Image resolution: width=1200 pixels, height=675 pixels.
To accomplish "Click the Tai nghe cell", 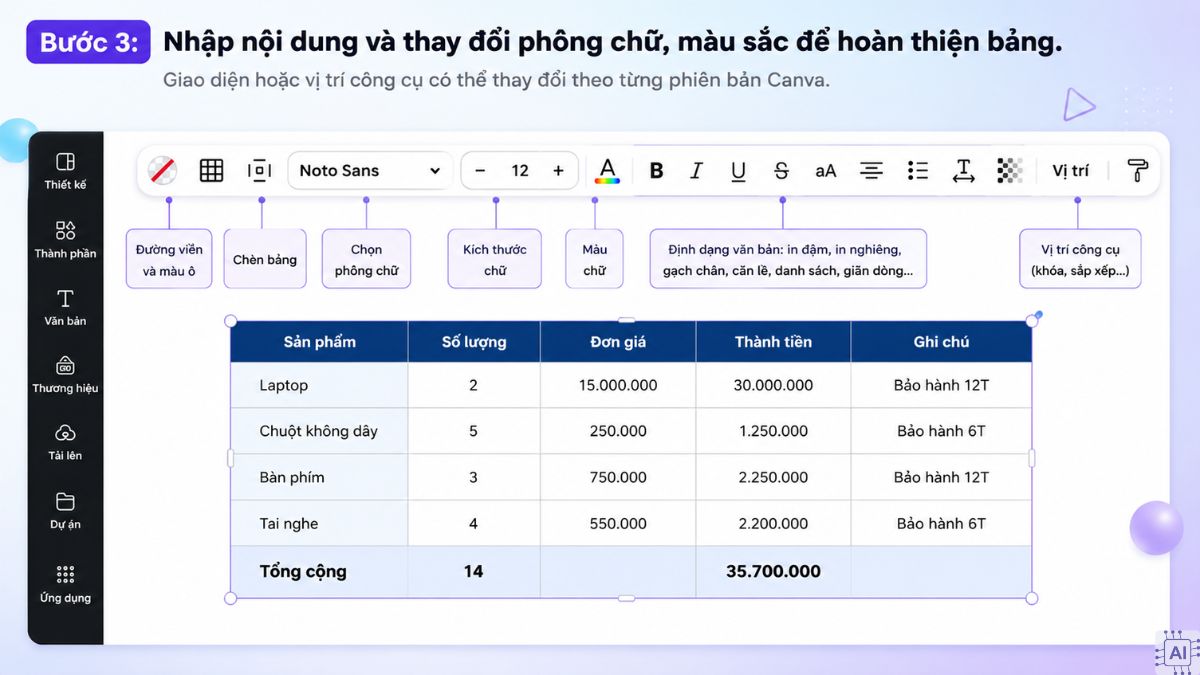I will 319,523.
